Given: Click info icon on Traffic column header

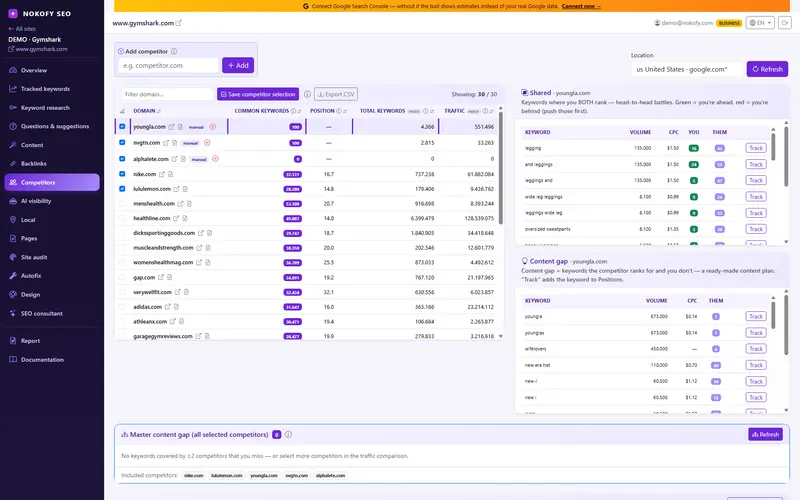Looking at the screenshot, I should coord(485,111).
